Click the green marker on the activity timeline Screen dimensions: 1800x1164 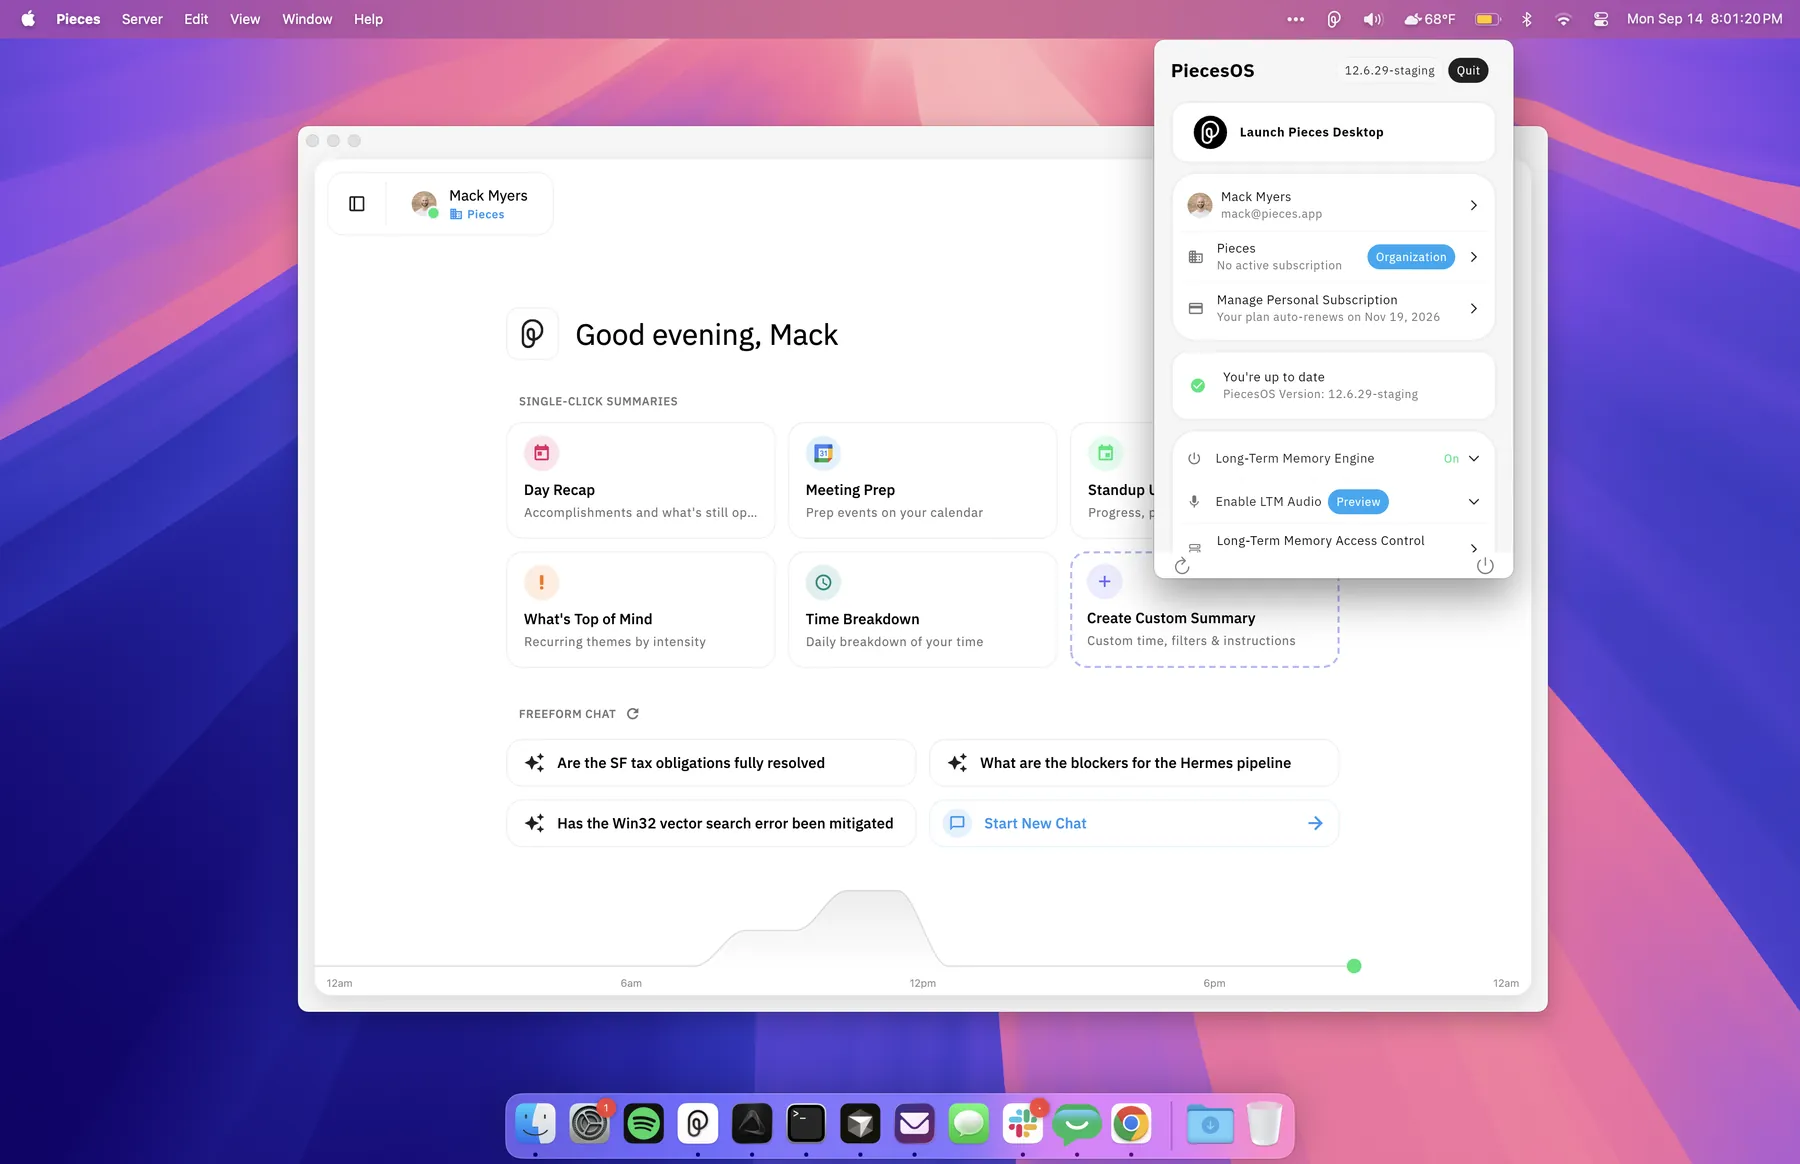click(1354, 966)
